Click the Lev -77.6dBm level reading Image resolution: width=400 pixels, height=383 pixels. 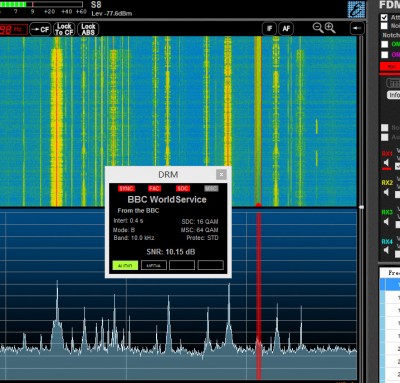click(x=112, y=14)
